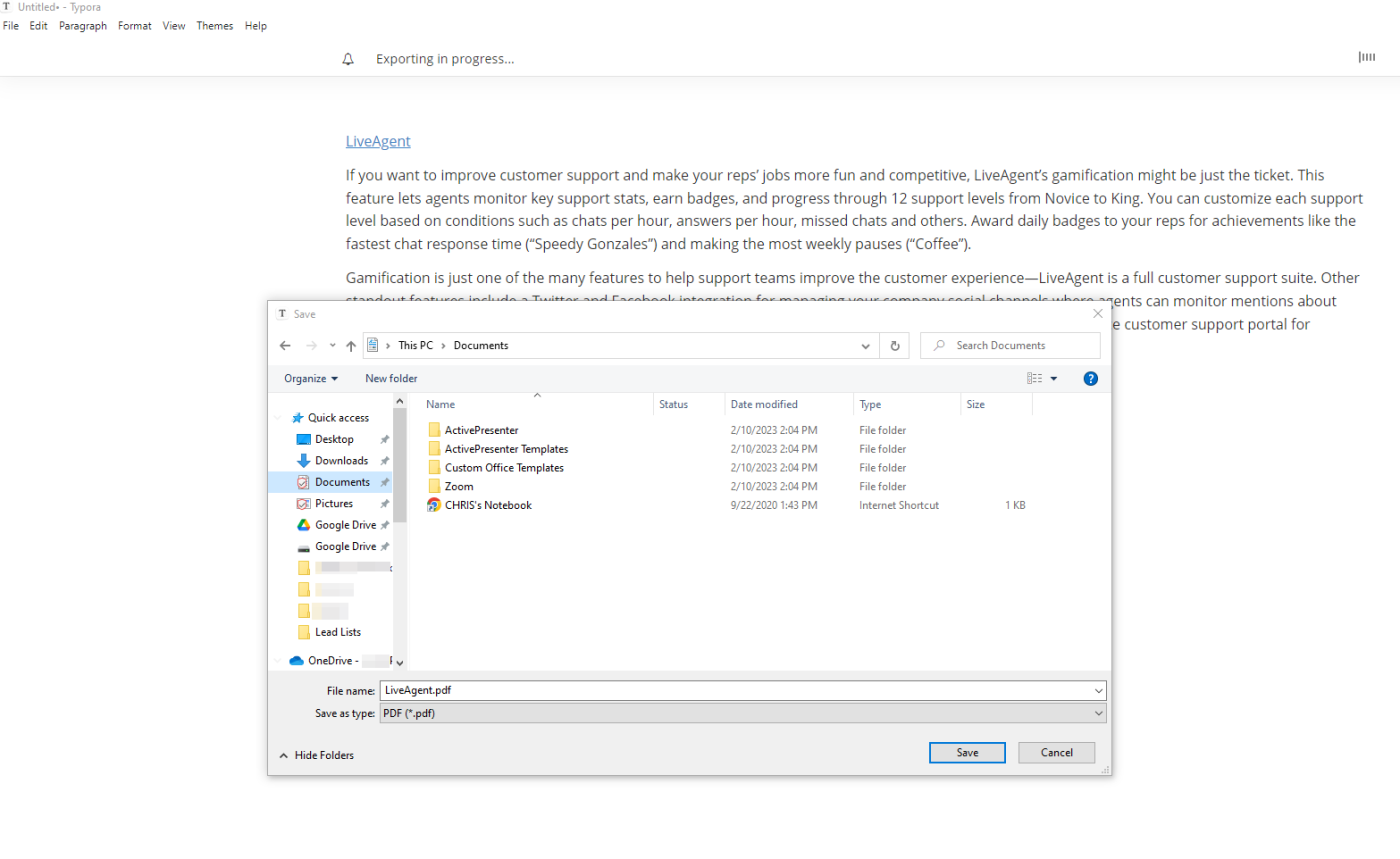The height and width of the screenshot is (859, 1400).
Task: Click the Save button
Action: coord(967,752)
